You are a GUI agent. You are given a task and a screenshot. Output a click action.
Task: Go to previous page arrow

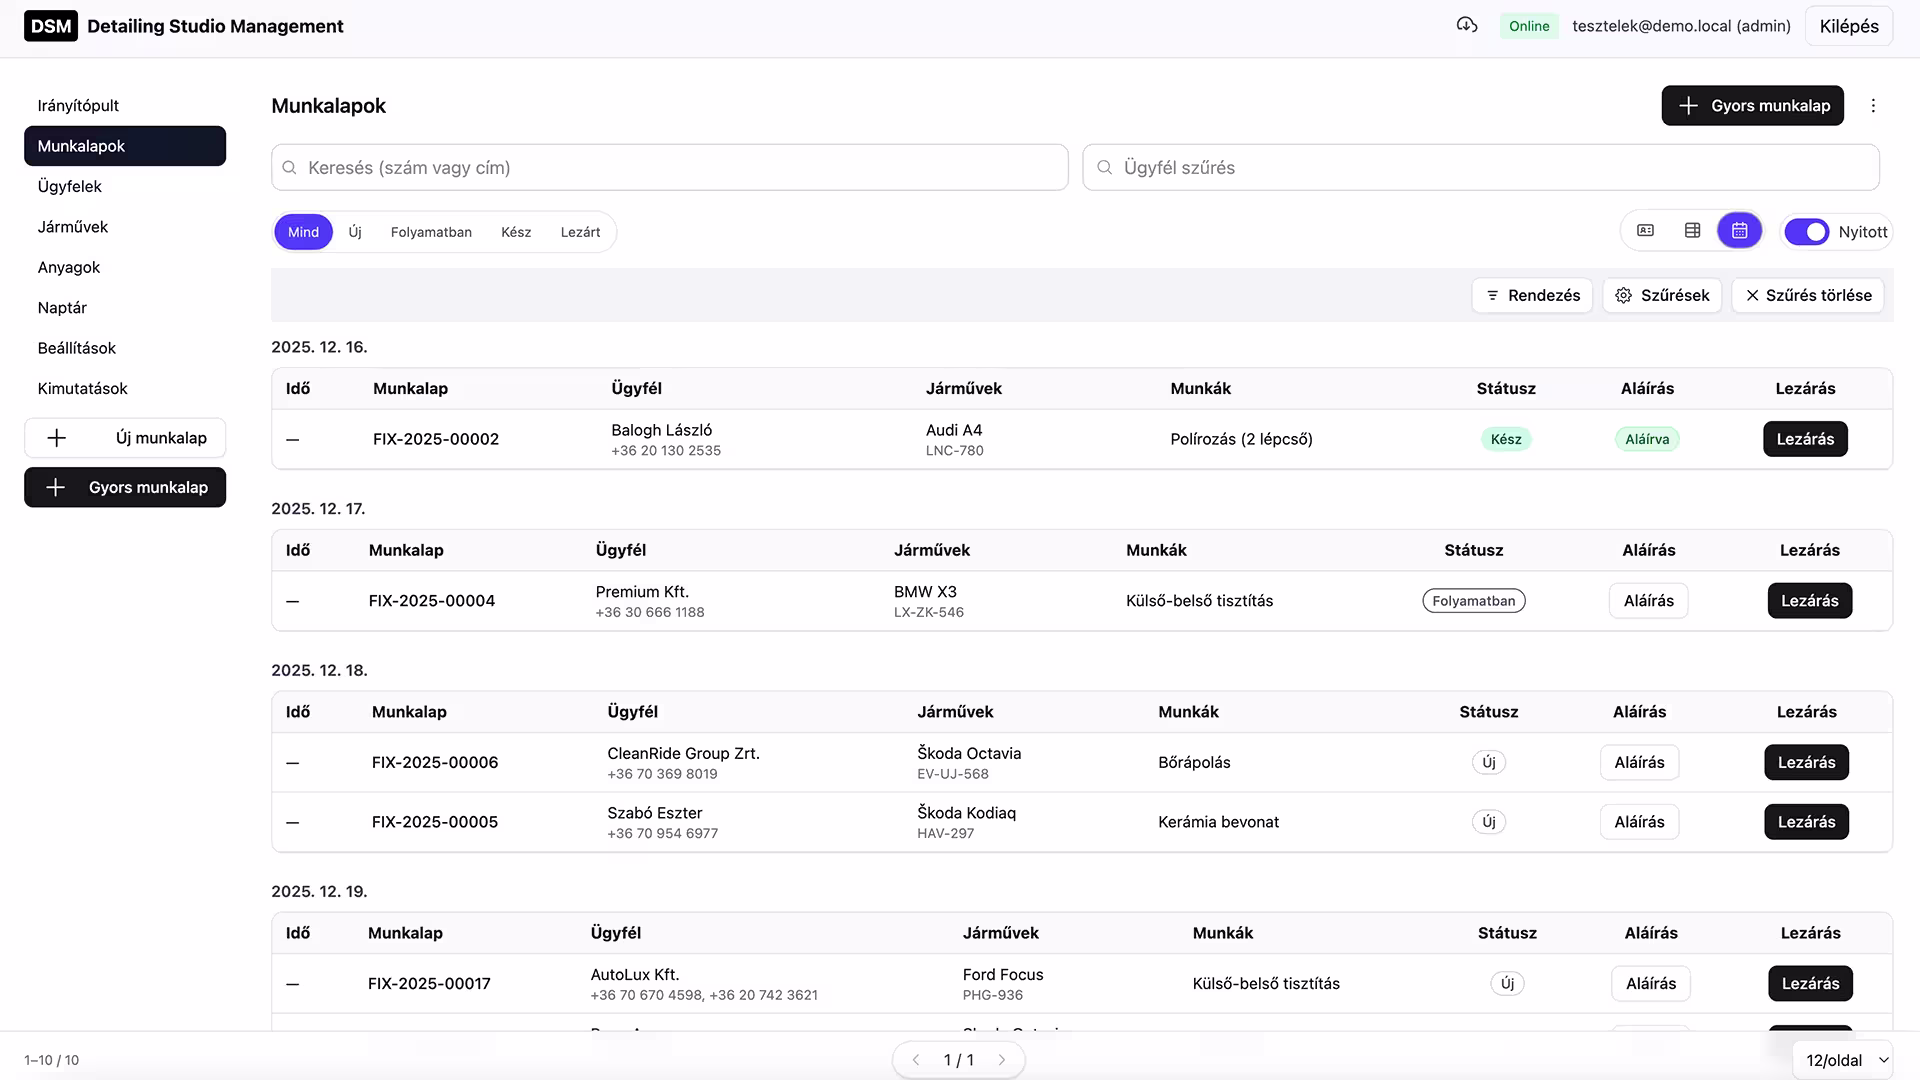point(916,1060)
